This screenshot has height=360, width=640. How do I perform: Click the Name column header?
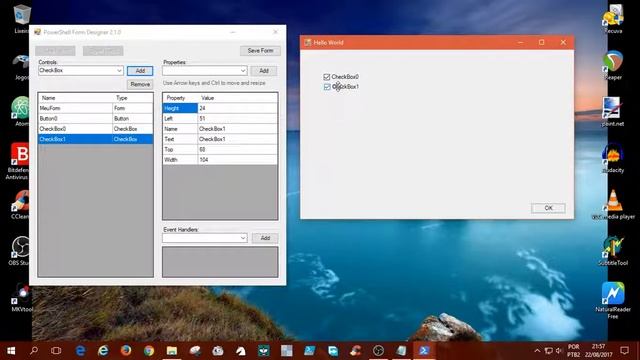click(75, 98)
